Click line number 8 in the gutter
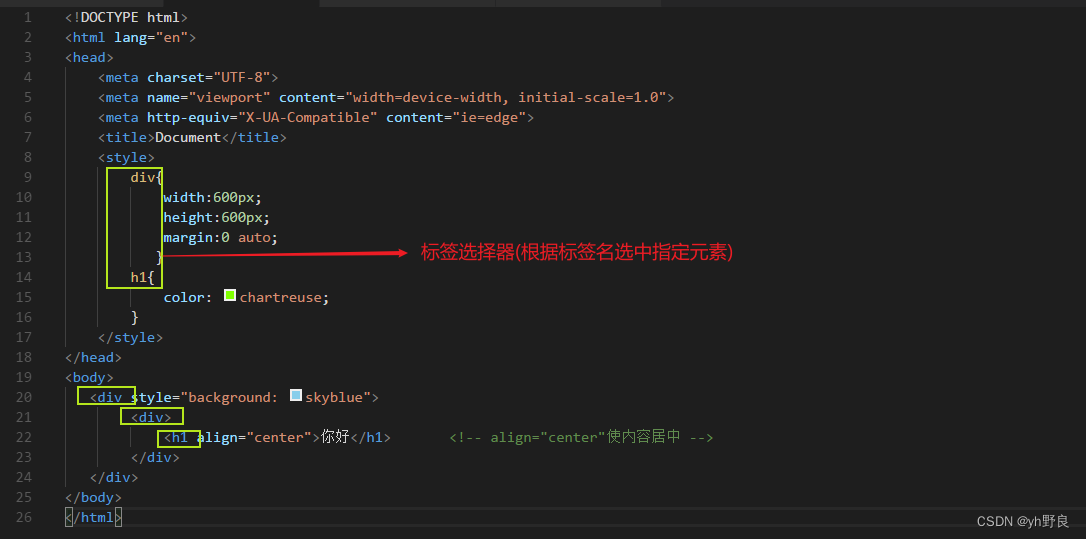Image resolution: width=1086 pixels, height=539 pixels. click(27, 157)
